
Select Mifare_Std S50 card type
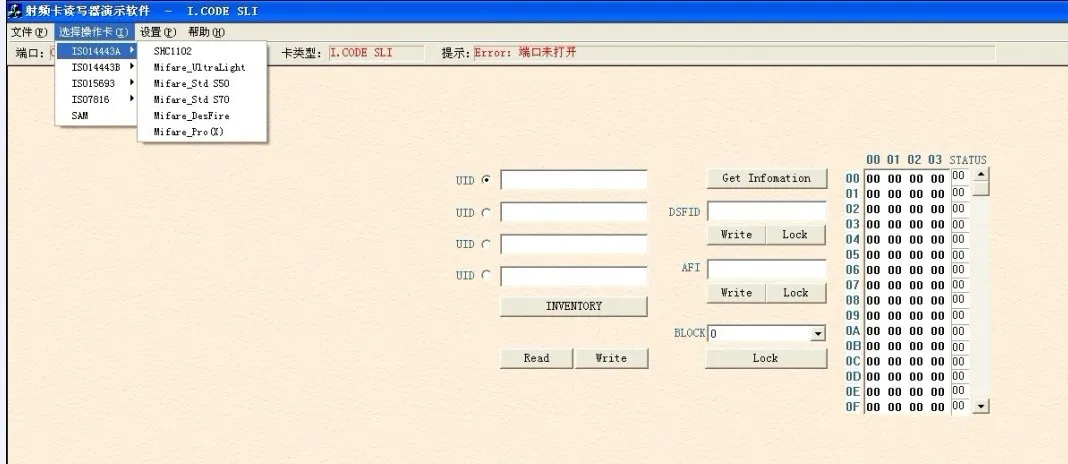click(x=202, y=83)
